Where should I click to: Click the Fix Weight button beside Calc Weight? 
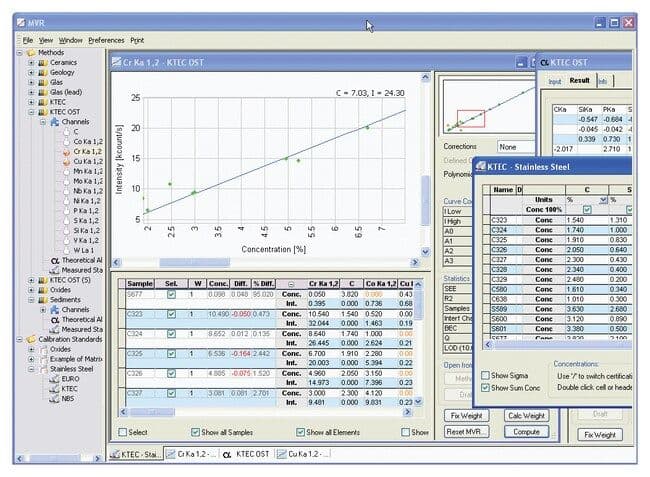point(466,416)
